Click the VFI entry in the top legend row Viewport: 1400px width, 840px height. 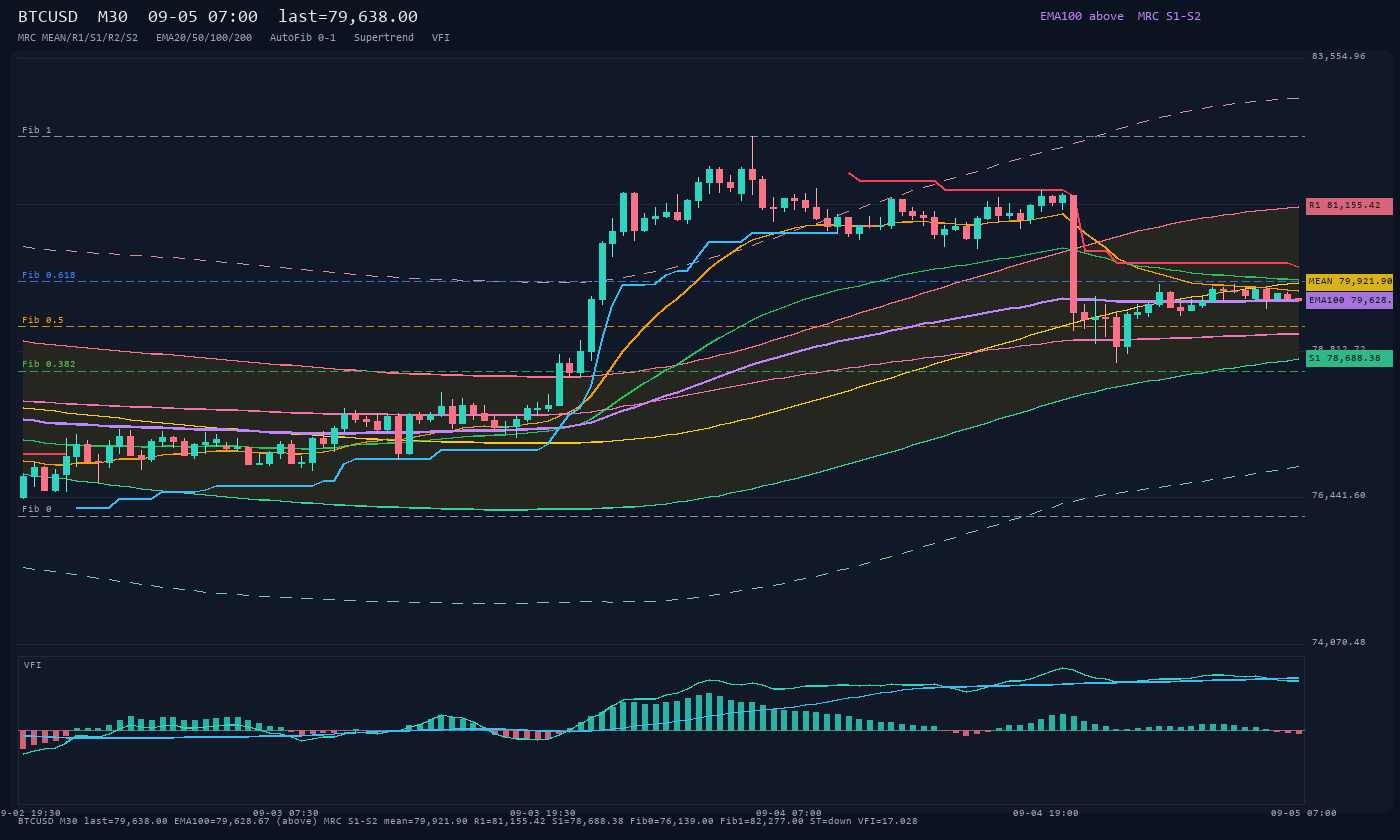point(441,37)
